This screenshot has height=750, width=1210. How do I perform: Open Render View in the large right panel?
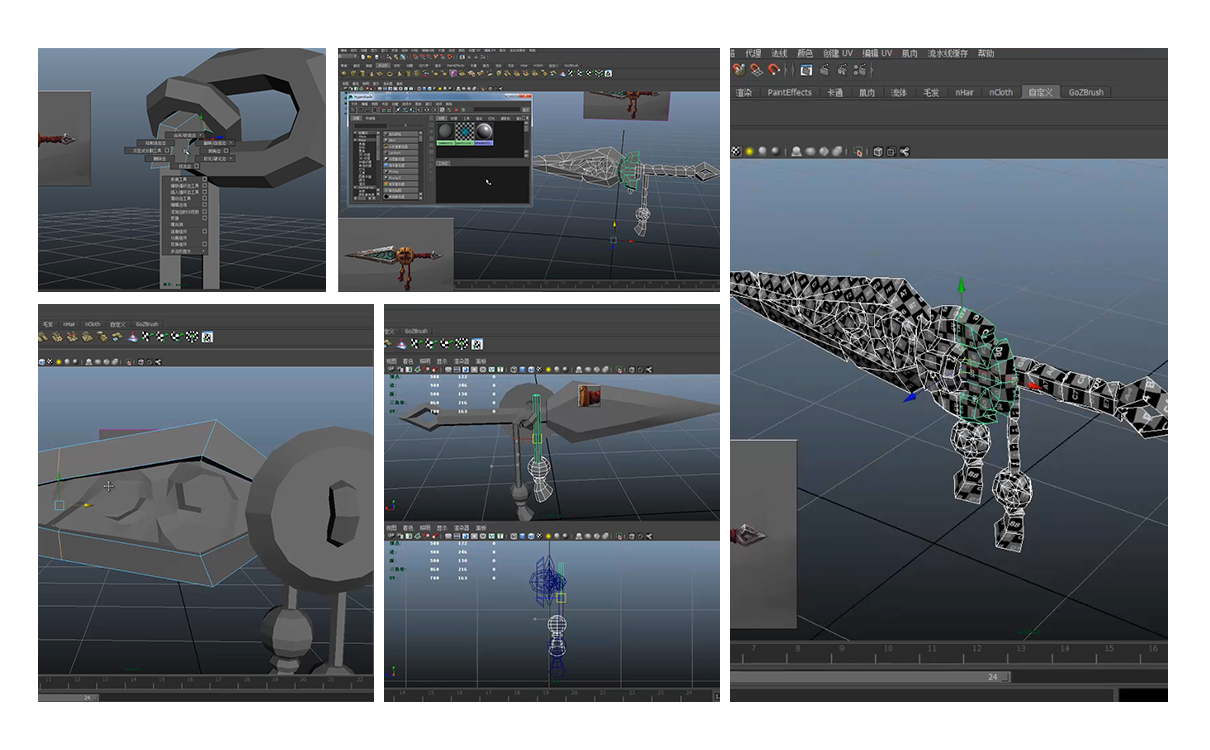tap(806, 70)
